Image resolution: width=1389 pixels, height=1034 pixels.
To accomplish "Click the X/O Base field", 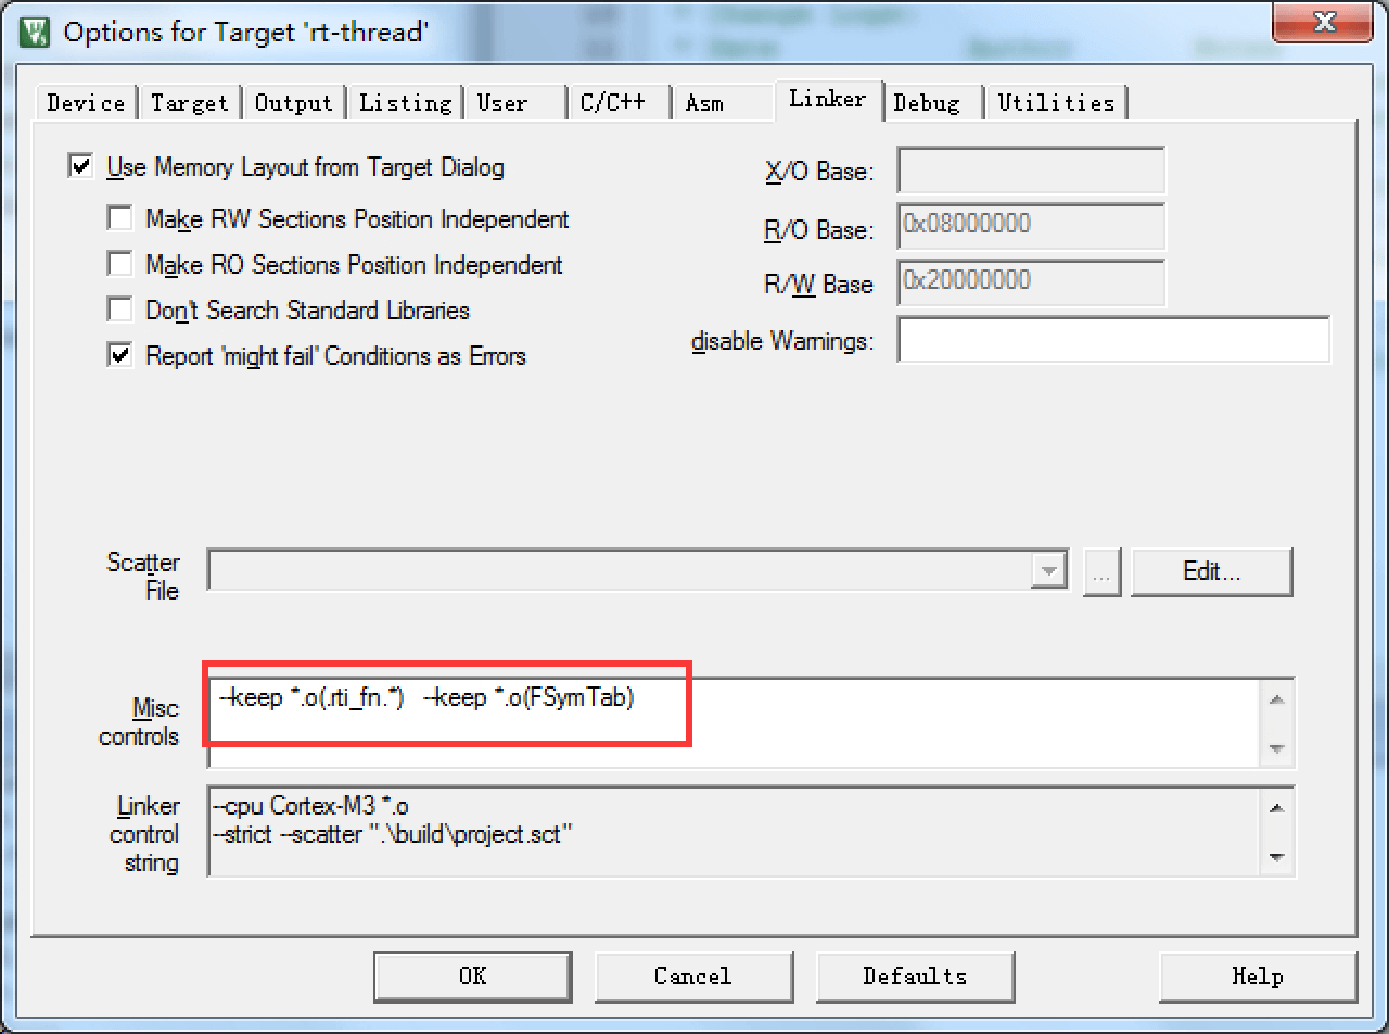I will tap(1031, 170).
